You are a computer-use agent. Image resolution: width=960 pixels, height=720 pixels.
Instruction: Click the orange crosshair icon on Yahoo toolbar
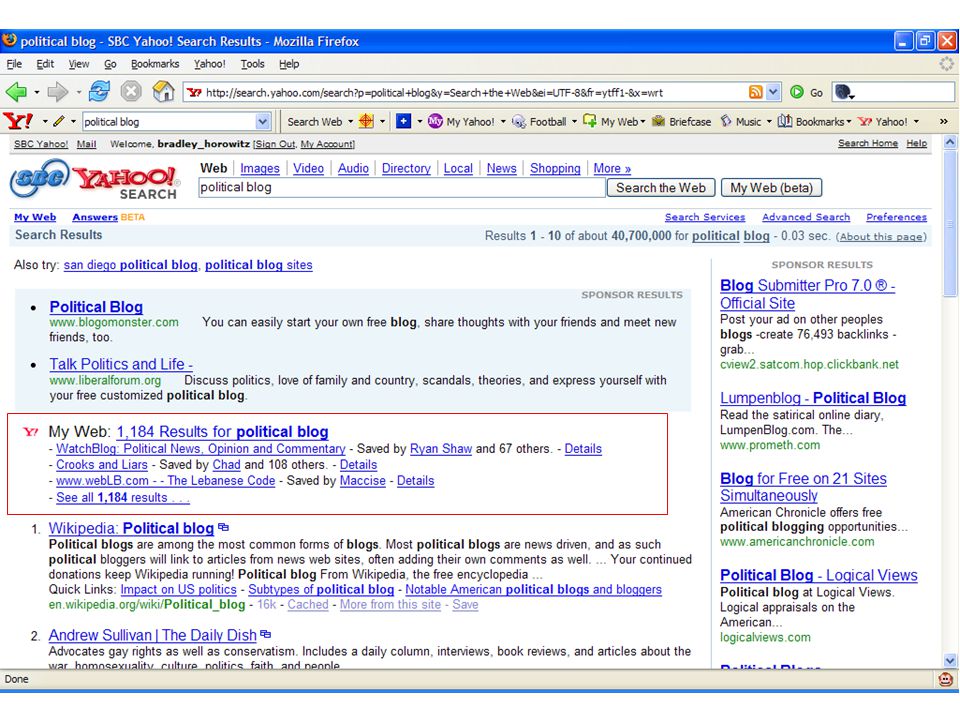(x=366, y=121)
